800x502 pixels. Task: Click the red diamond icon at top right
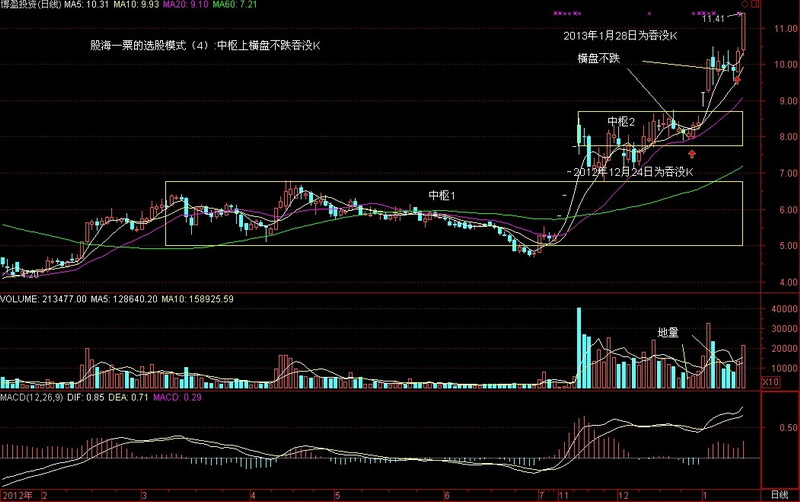(x=742, y=5)
